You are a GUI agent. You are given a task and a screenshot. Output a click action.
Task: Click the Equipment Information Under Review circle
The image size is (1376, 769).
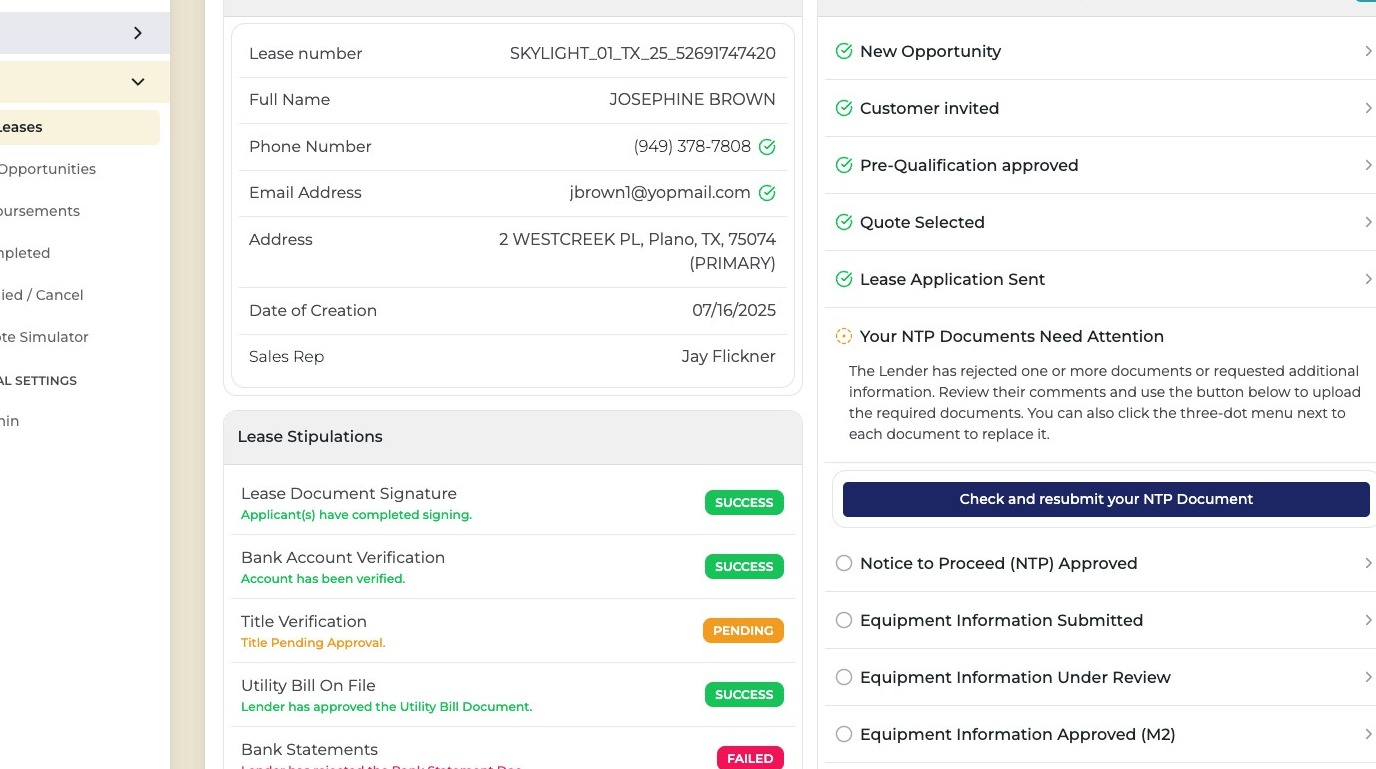(x=844, y=677)
